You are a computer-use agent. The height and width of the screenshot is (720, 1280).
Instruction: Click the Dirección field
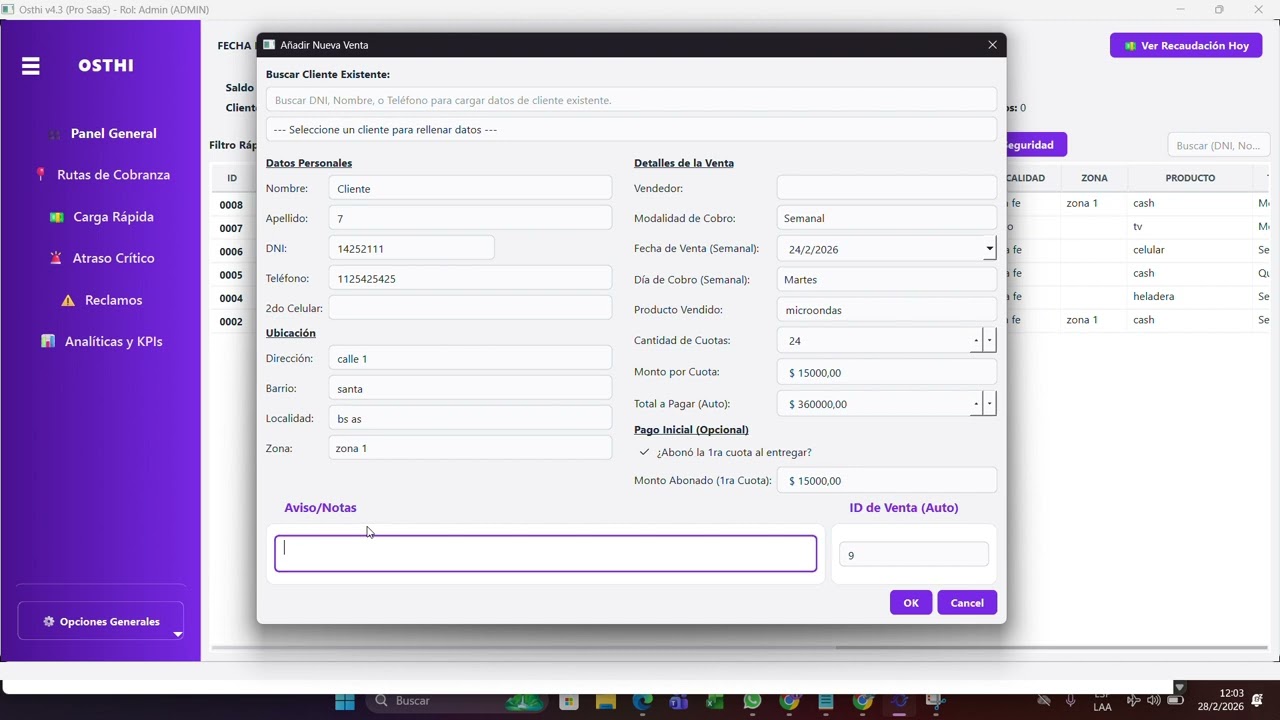pyautogui.click(x=470, y=358)
